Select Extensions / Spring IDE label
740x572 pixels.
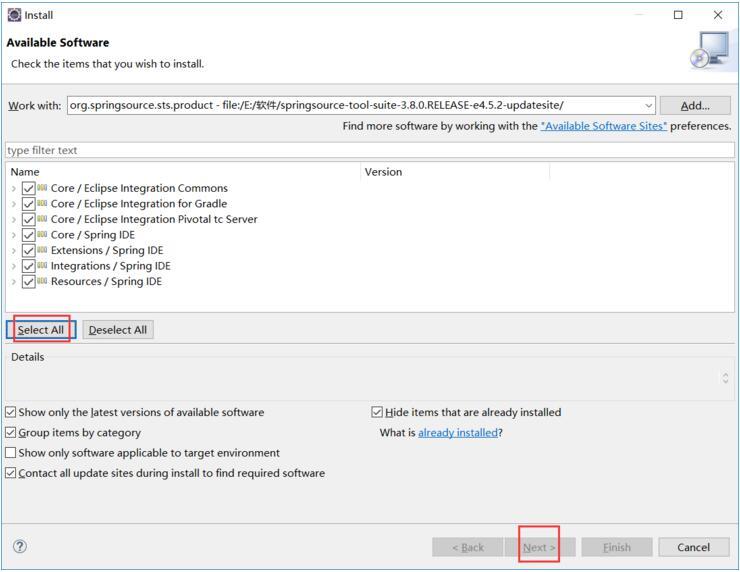coord(107,250)
